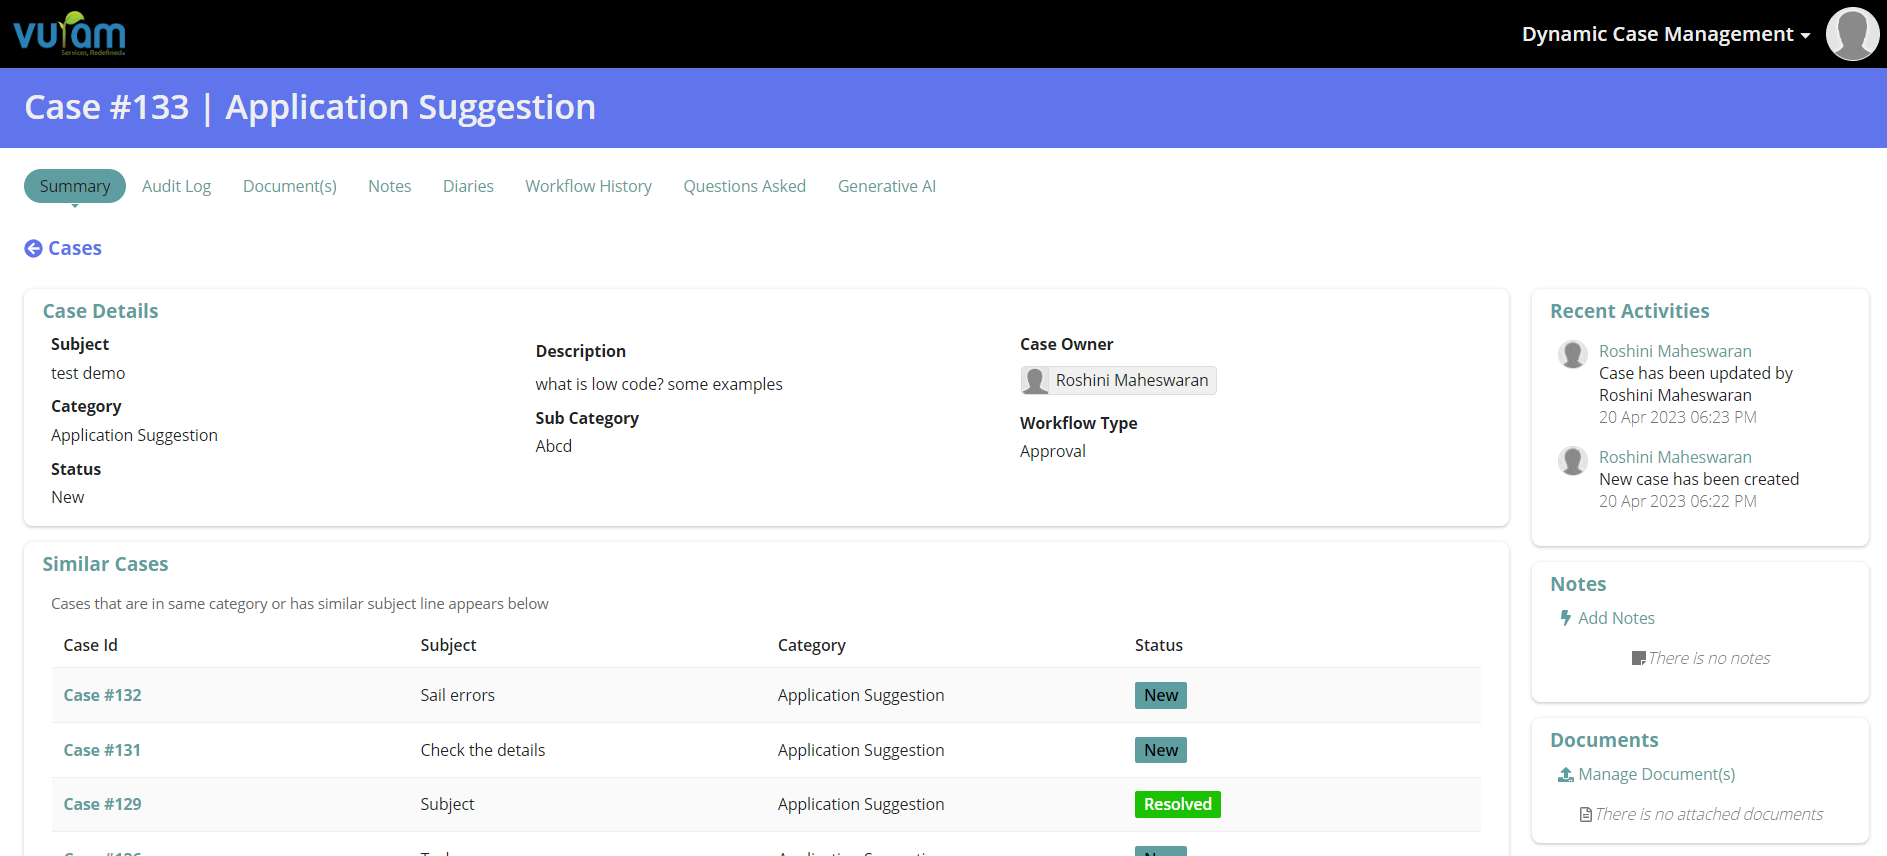
Task: Open the Case #132 link
Action: coord(102,695)
